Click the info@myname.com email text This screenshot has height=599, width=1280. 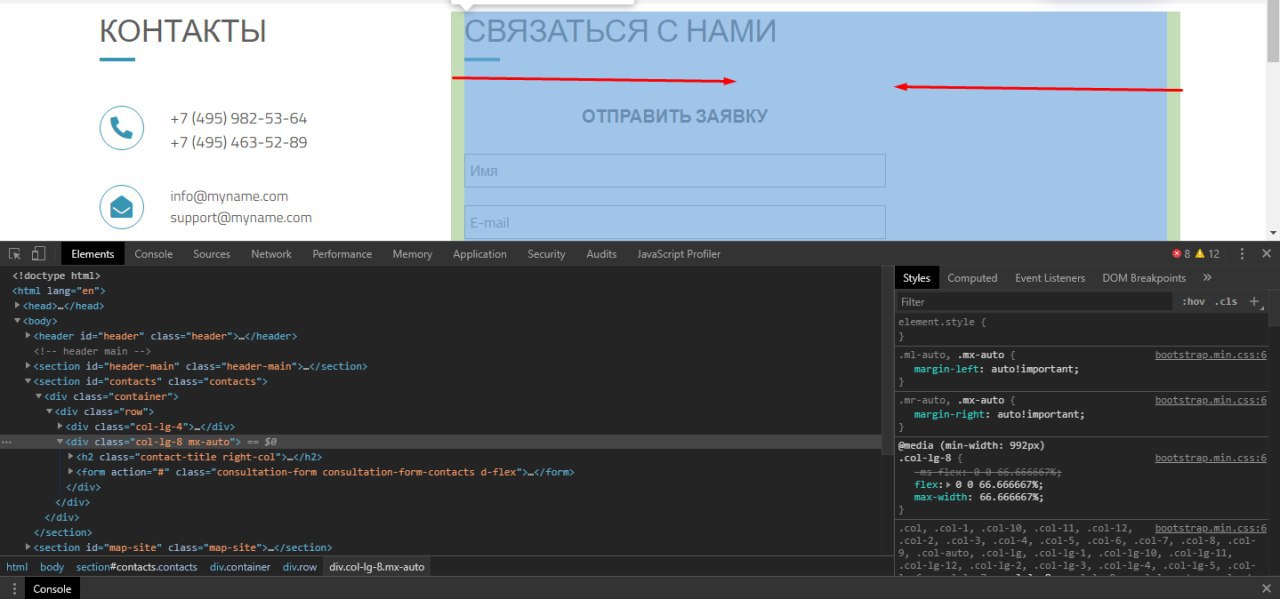click(229, 197)
